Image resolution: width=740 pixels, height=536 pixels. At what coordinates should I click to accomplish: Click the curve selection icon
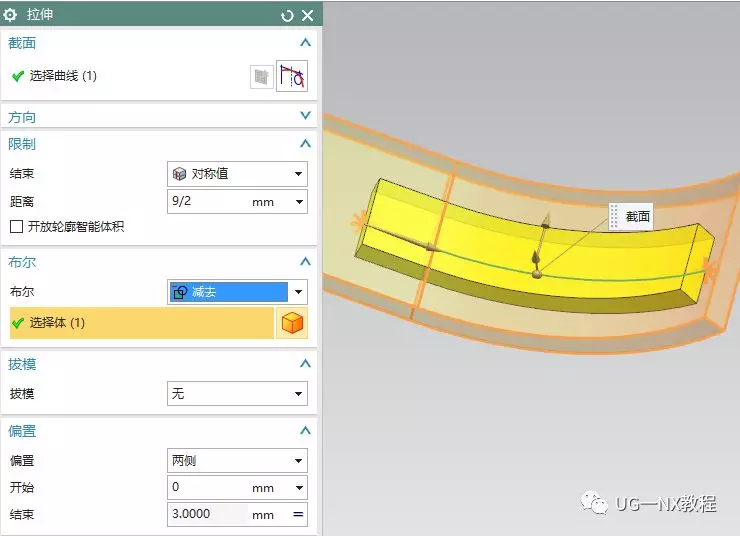click(x=292, y=77)
